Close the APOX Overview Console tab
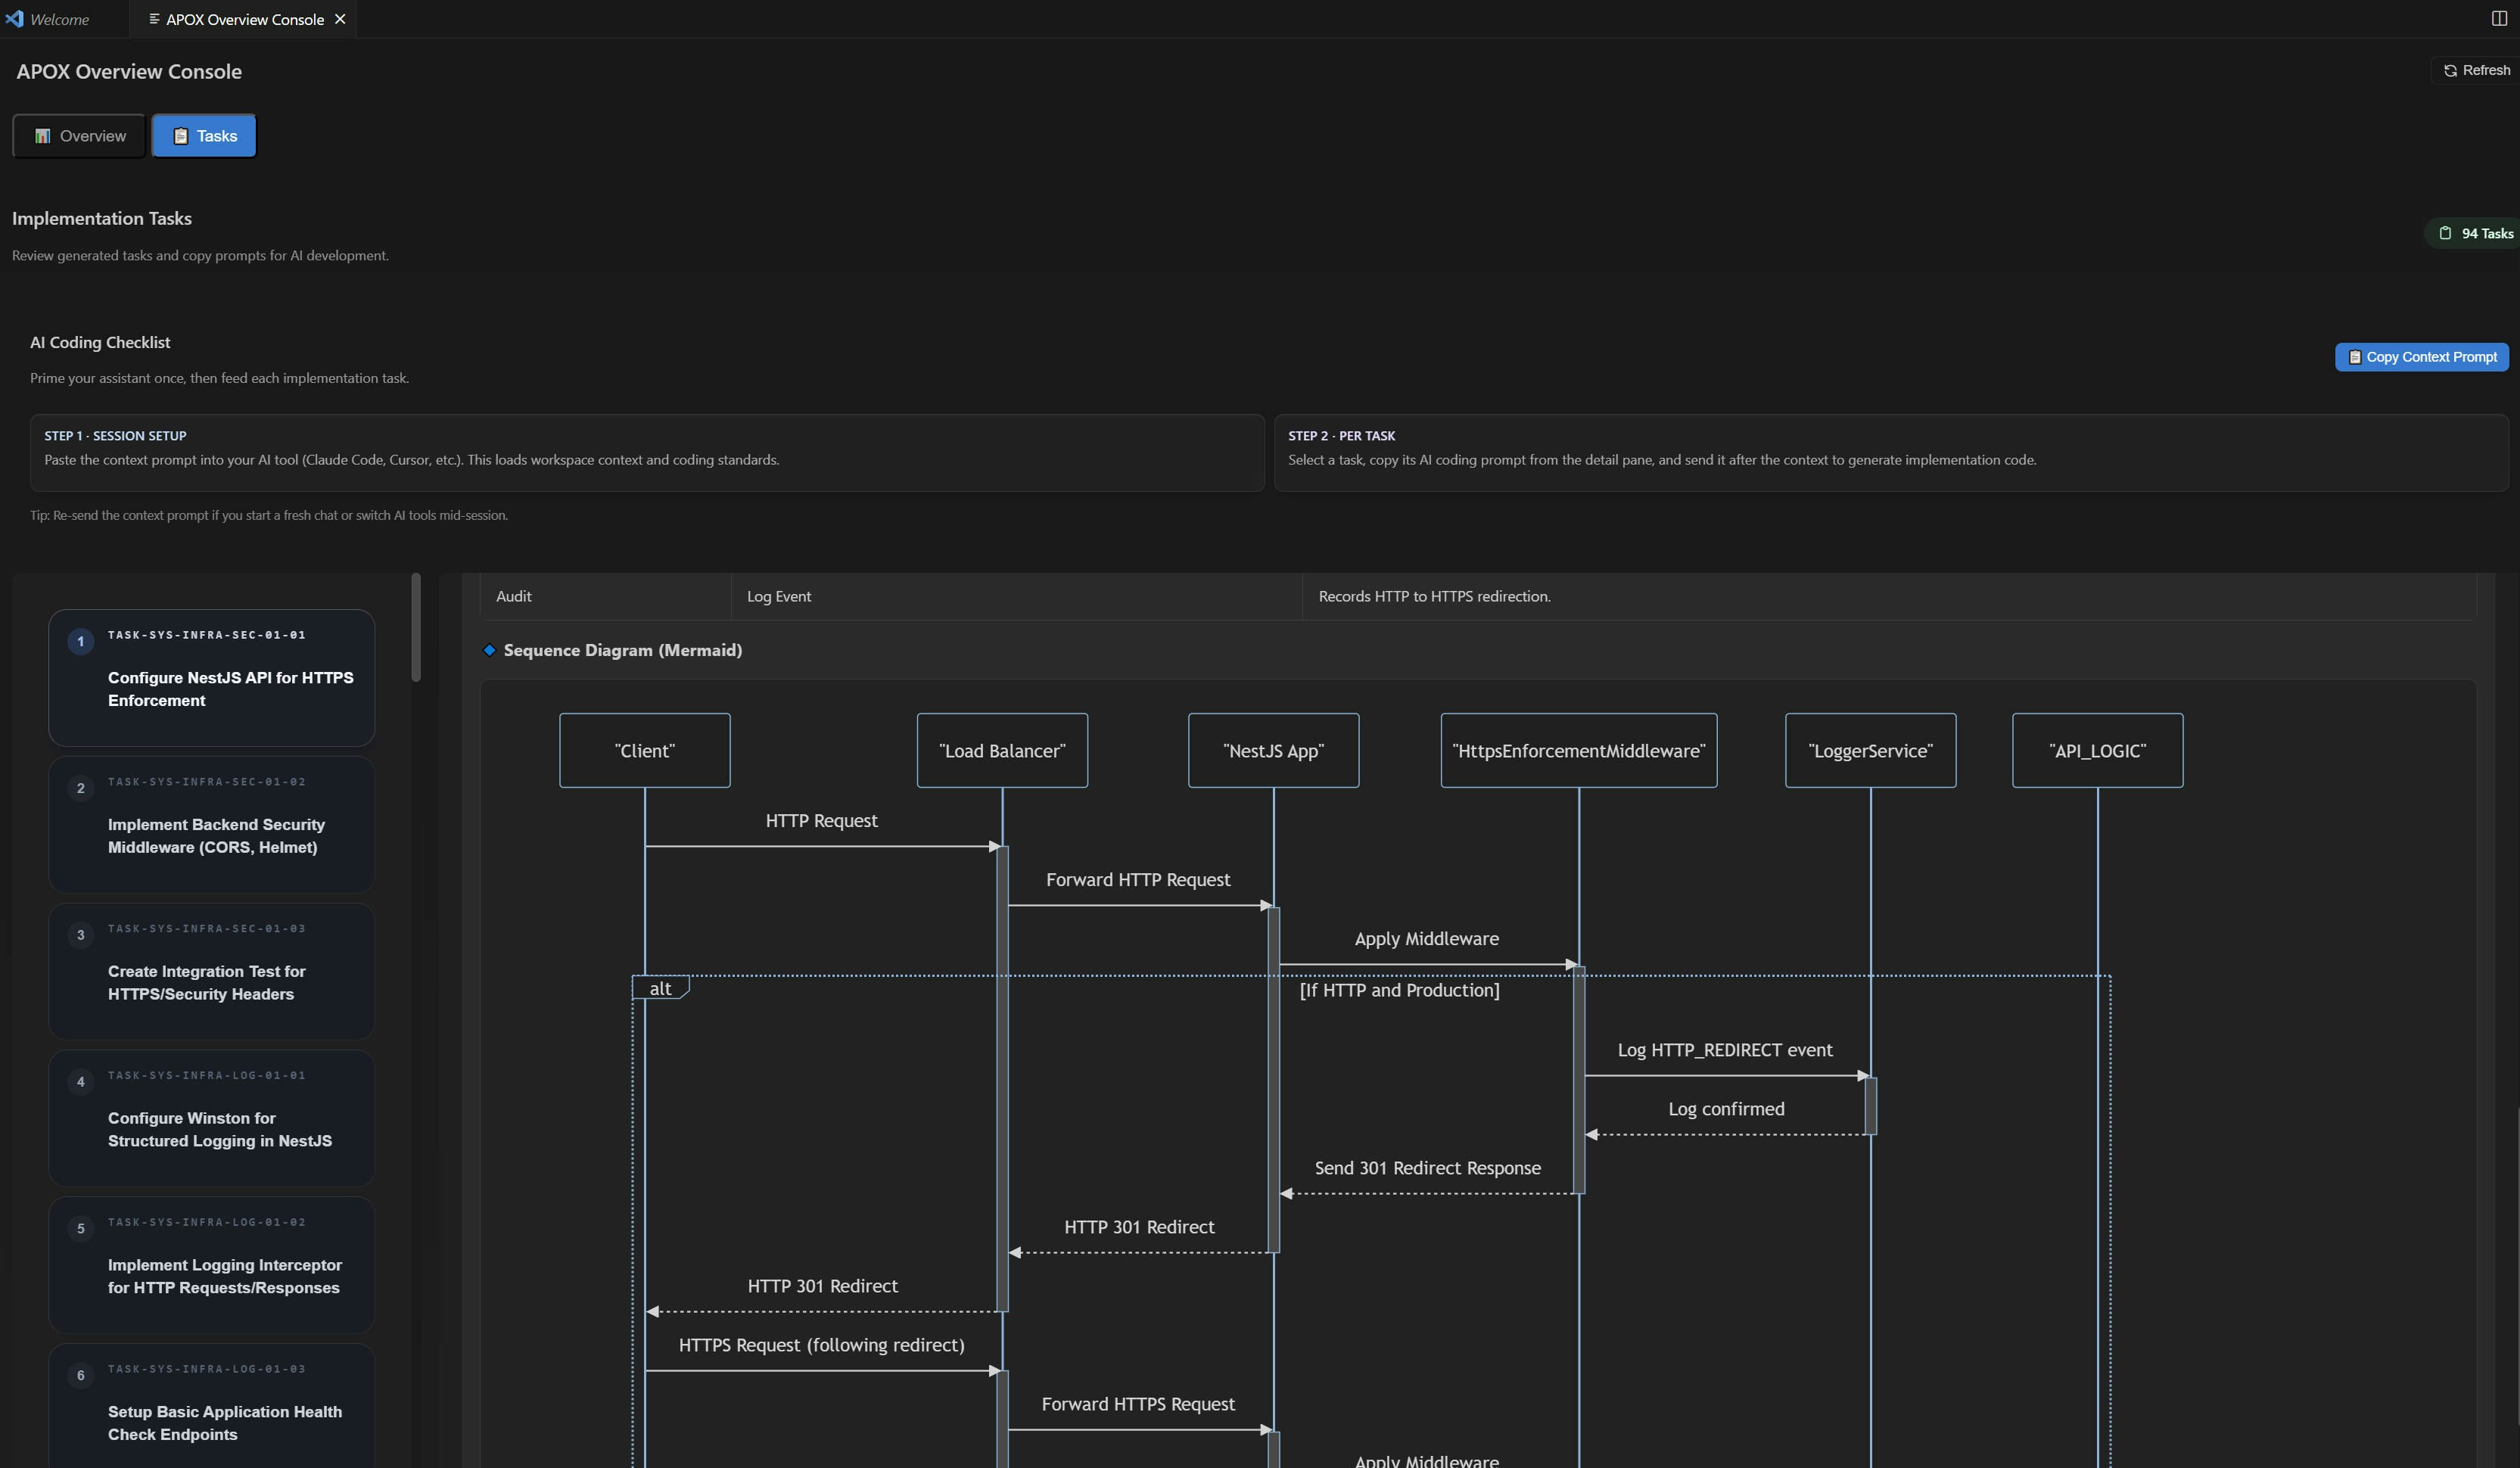 340,19
